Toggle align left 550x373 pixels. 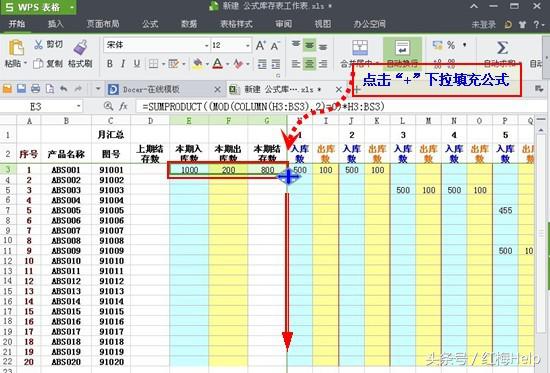(296, 64)
